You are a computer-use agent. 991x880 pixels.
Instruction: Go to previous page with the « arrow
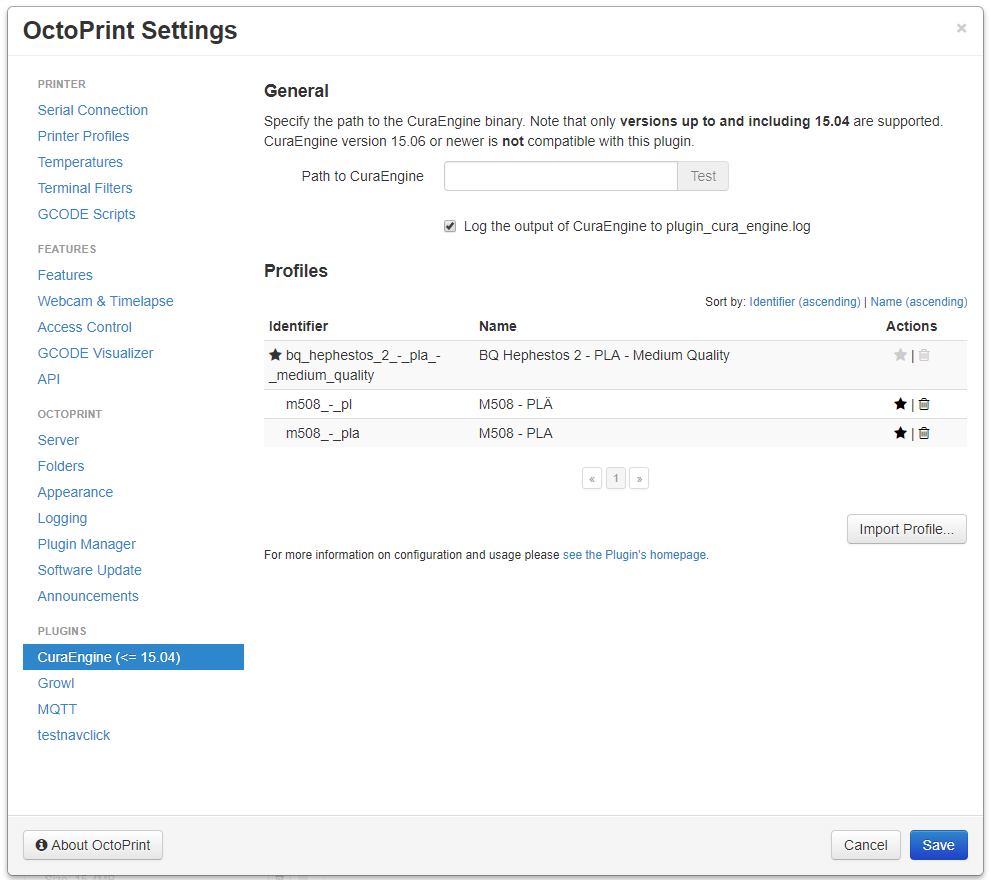[x=591, y=478]
